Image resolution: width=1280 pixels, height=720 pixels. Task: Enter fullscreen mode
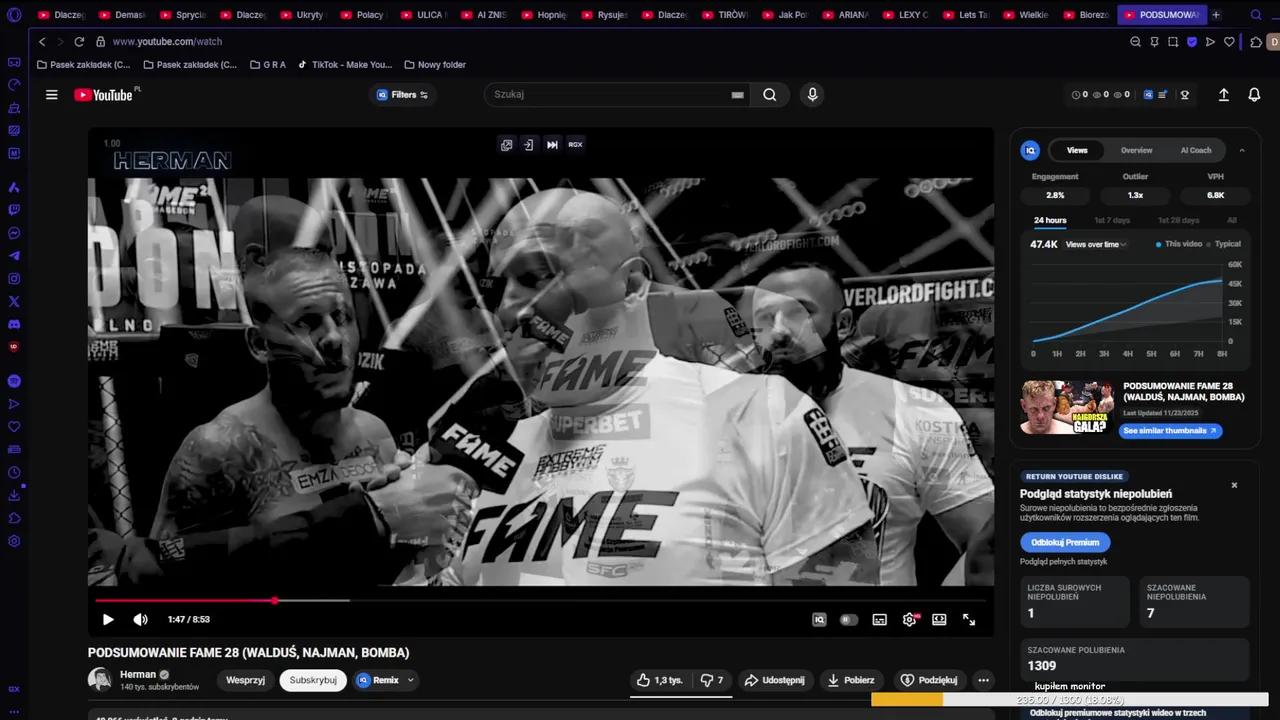969,620
